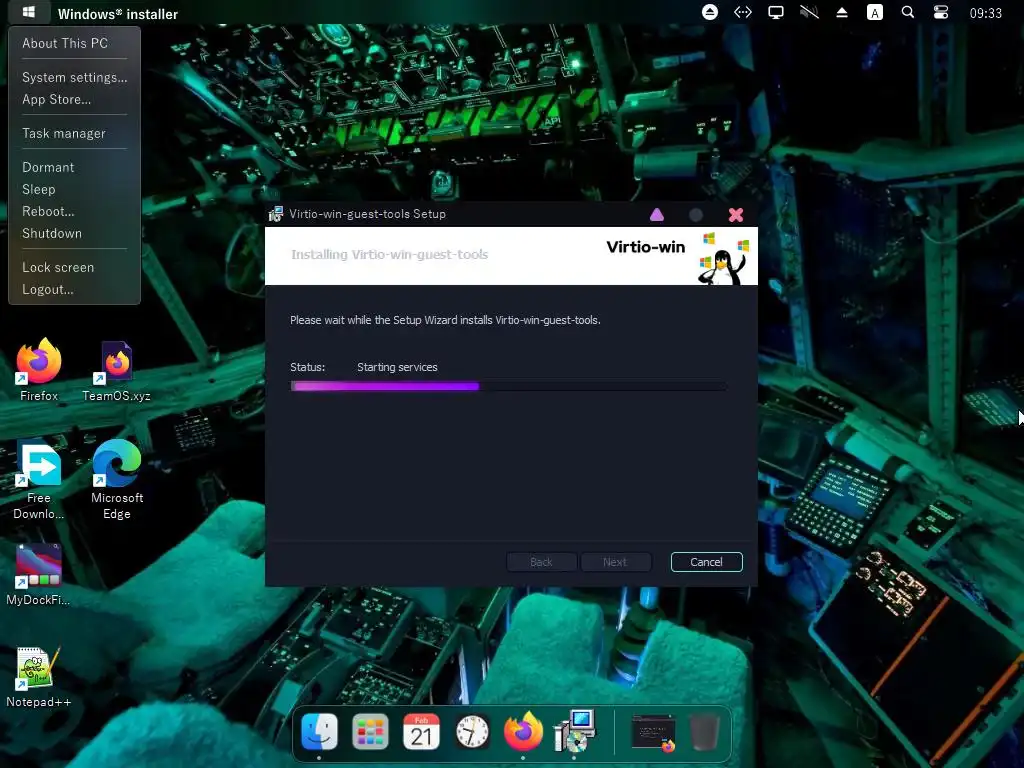Open control center toggles icon
This screenshot has width=1024, height=768.
(940, 12)
